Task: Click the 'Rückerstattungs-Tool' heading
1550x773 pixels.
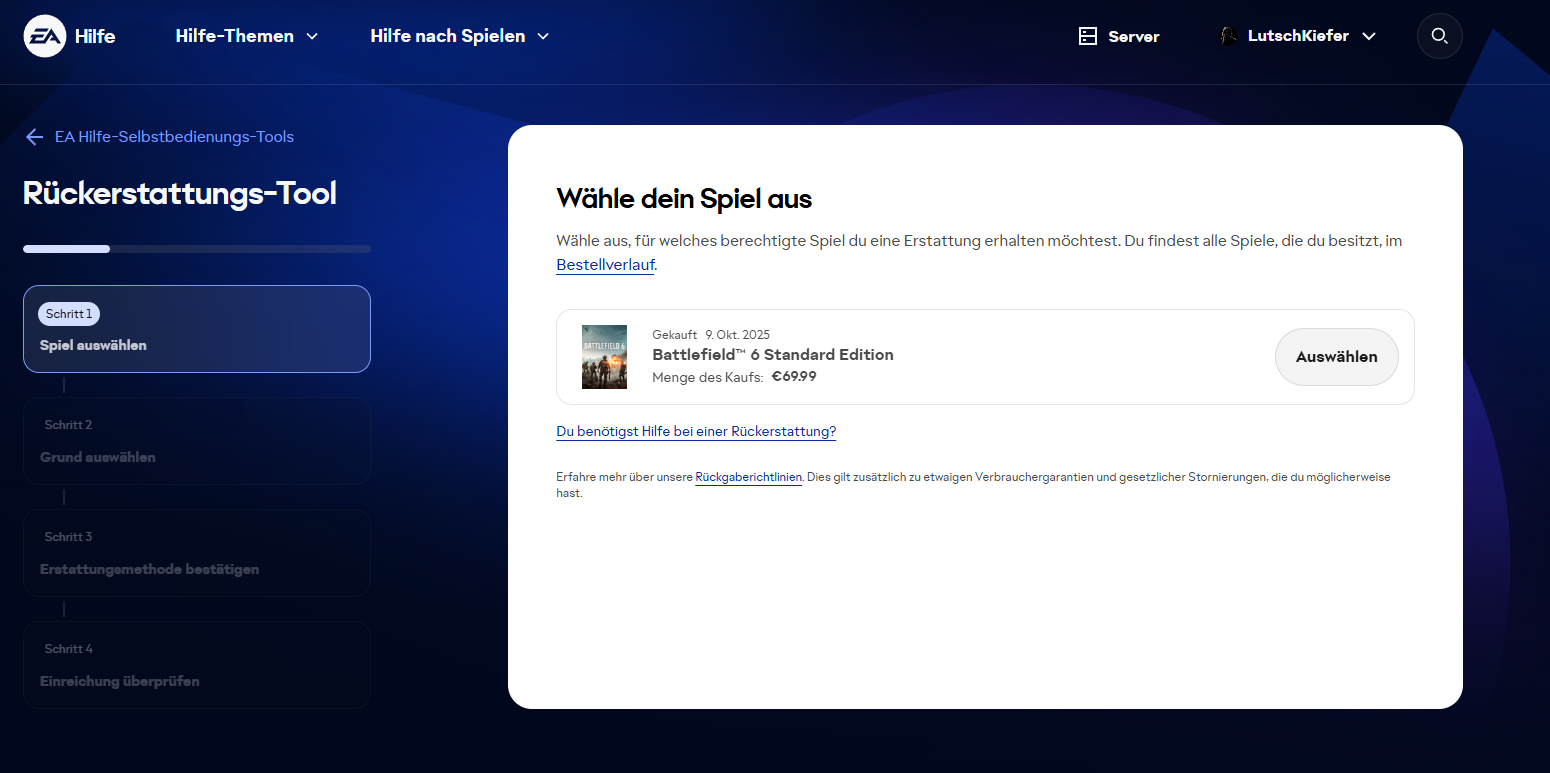Action: (180, 193)
